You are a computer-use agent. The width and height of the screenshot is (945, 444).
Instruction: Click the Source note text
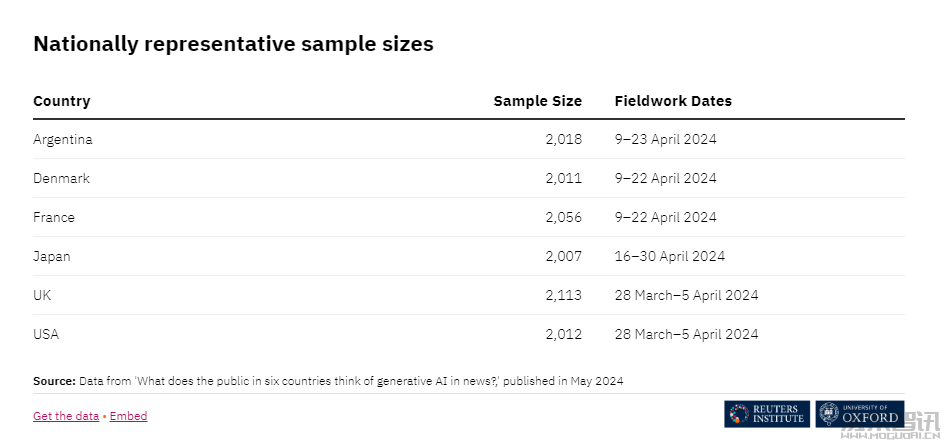pos(328,381)
